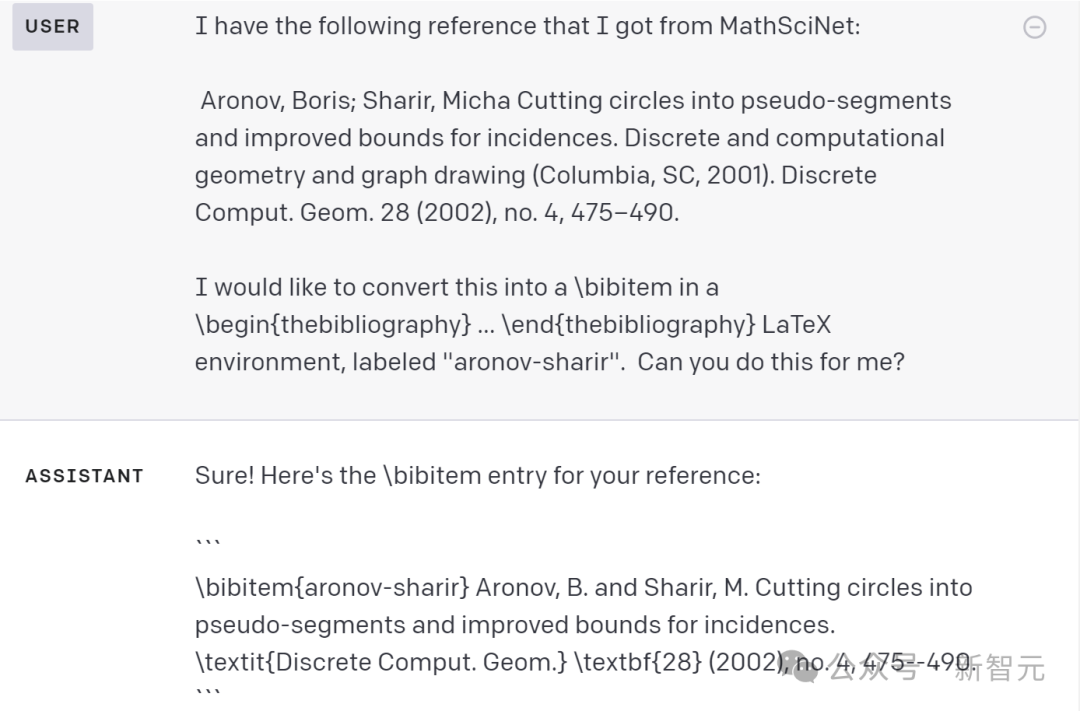Click the opening triple-backtick code fence
Screen dimensions: 1080x711
pyautogui.click(x=207, y=544)
